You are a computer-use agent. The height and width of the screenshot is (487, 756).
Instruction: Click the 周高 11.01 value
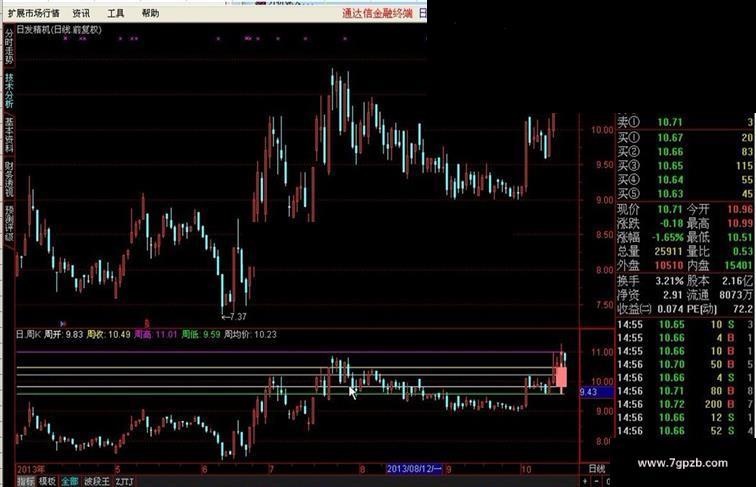166,334
